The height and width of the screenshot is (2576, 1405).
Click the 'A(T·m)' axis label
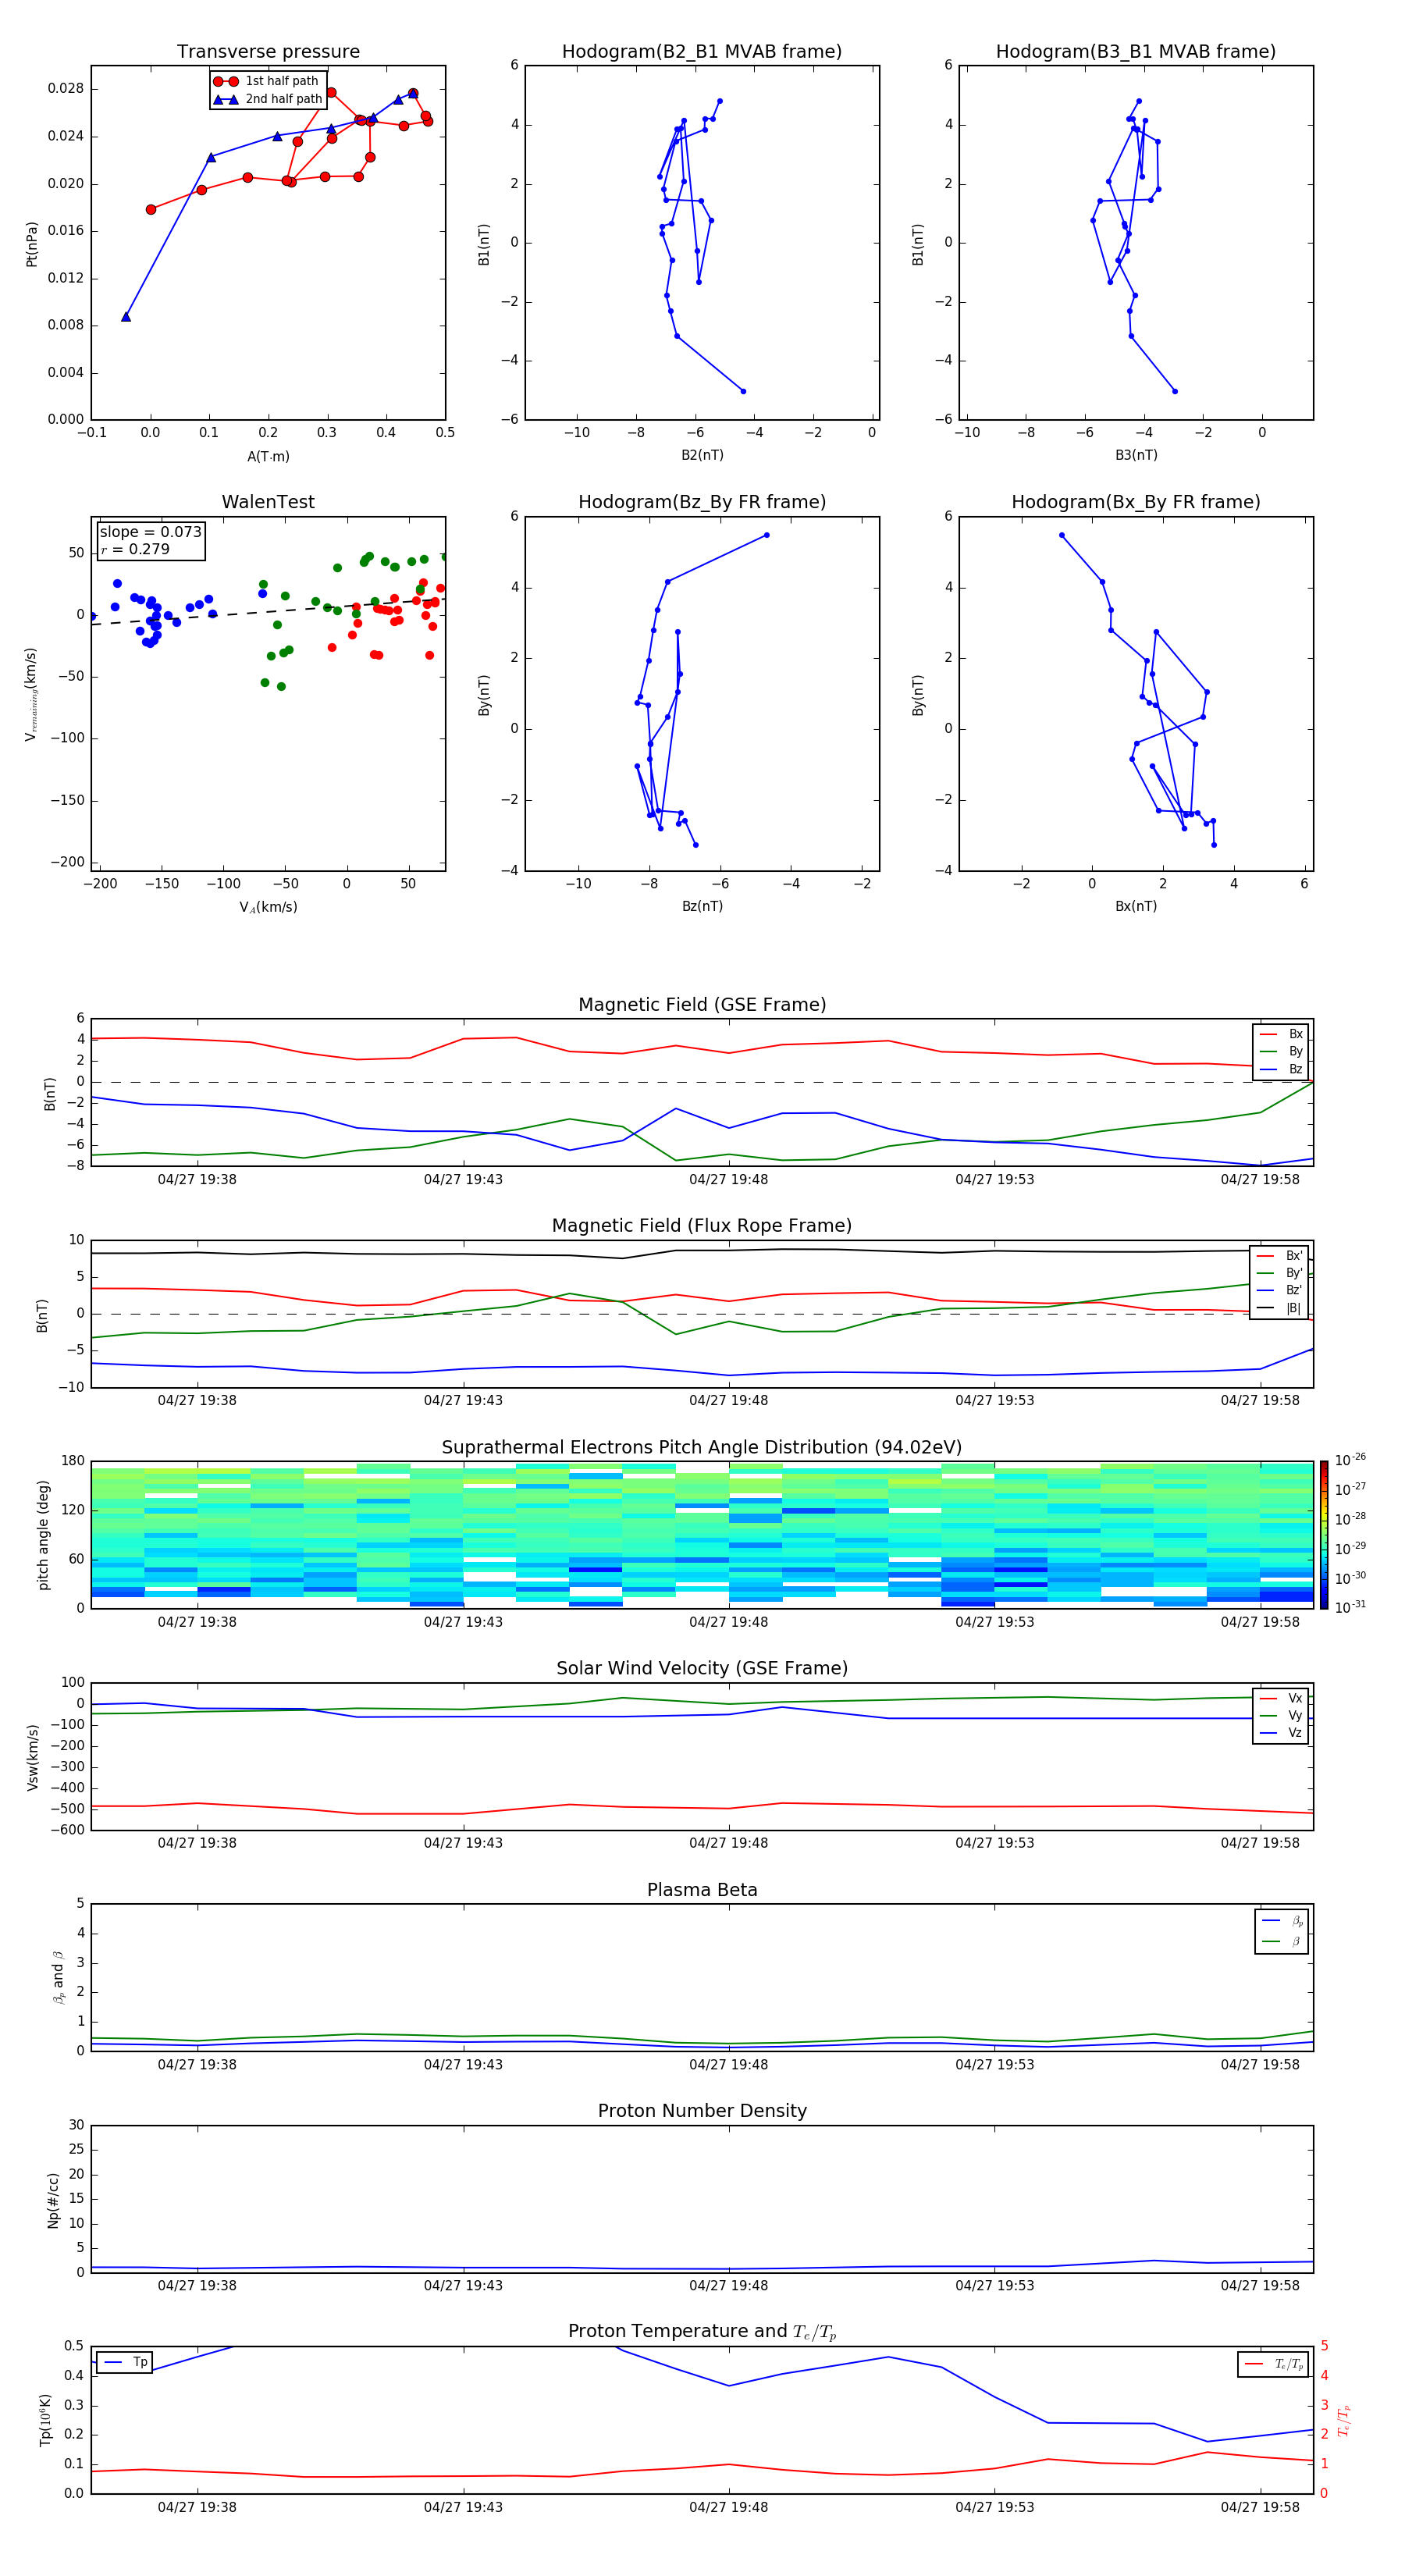click(268, 456)
